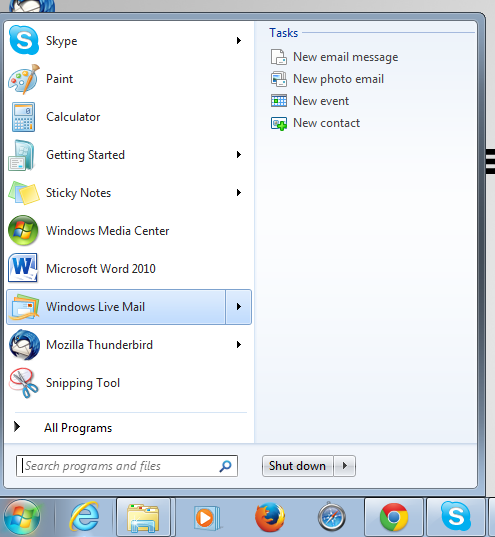The image size is (495, 537).
Task: Click the Windows Live Mail label
Action: coord(96,307)
